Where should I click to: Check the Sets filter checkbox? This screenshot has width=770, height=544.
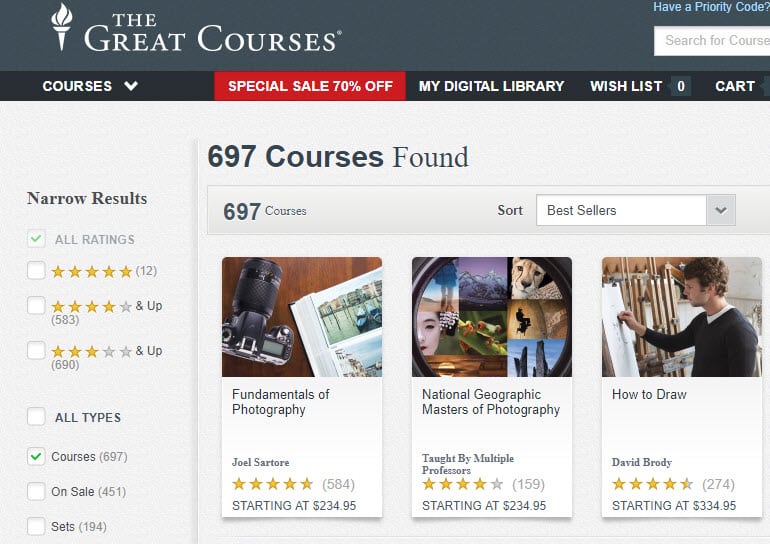[x=36, y=526]
